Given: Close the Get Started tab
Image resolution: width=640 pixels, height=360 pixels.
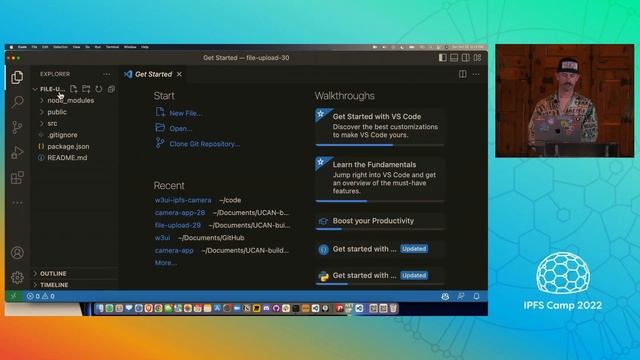Looking at the screenshot, I should coord(179,74).
